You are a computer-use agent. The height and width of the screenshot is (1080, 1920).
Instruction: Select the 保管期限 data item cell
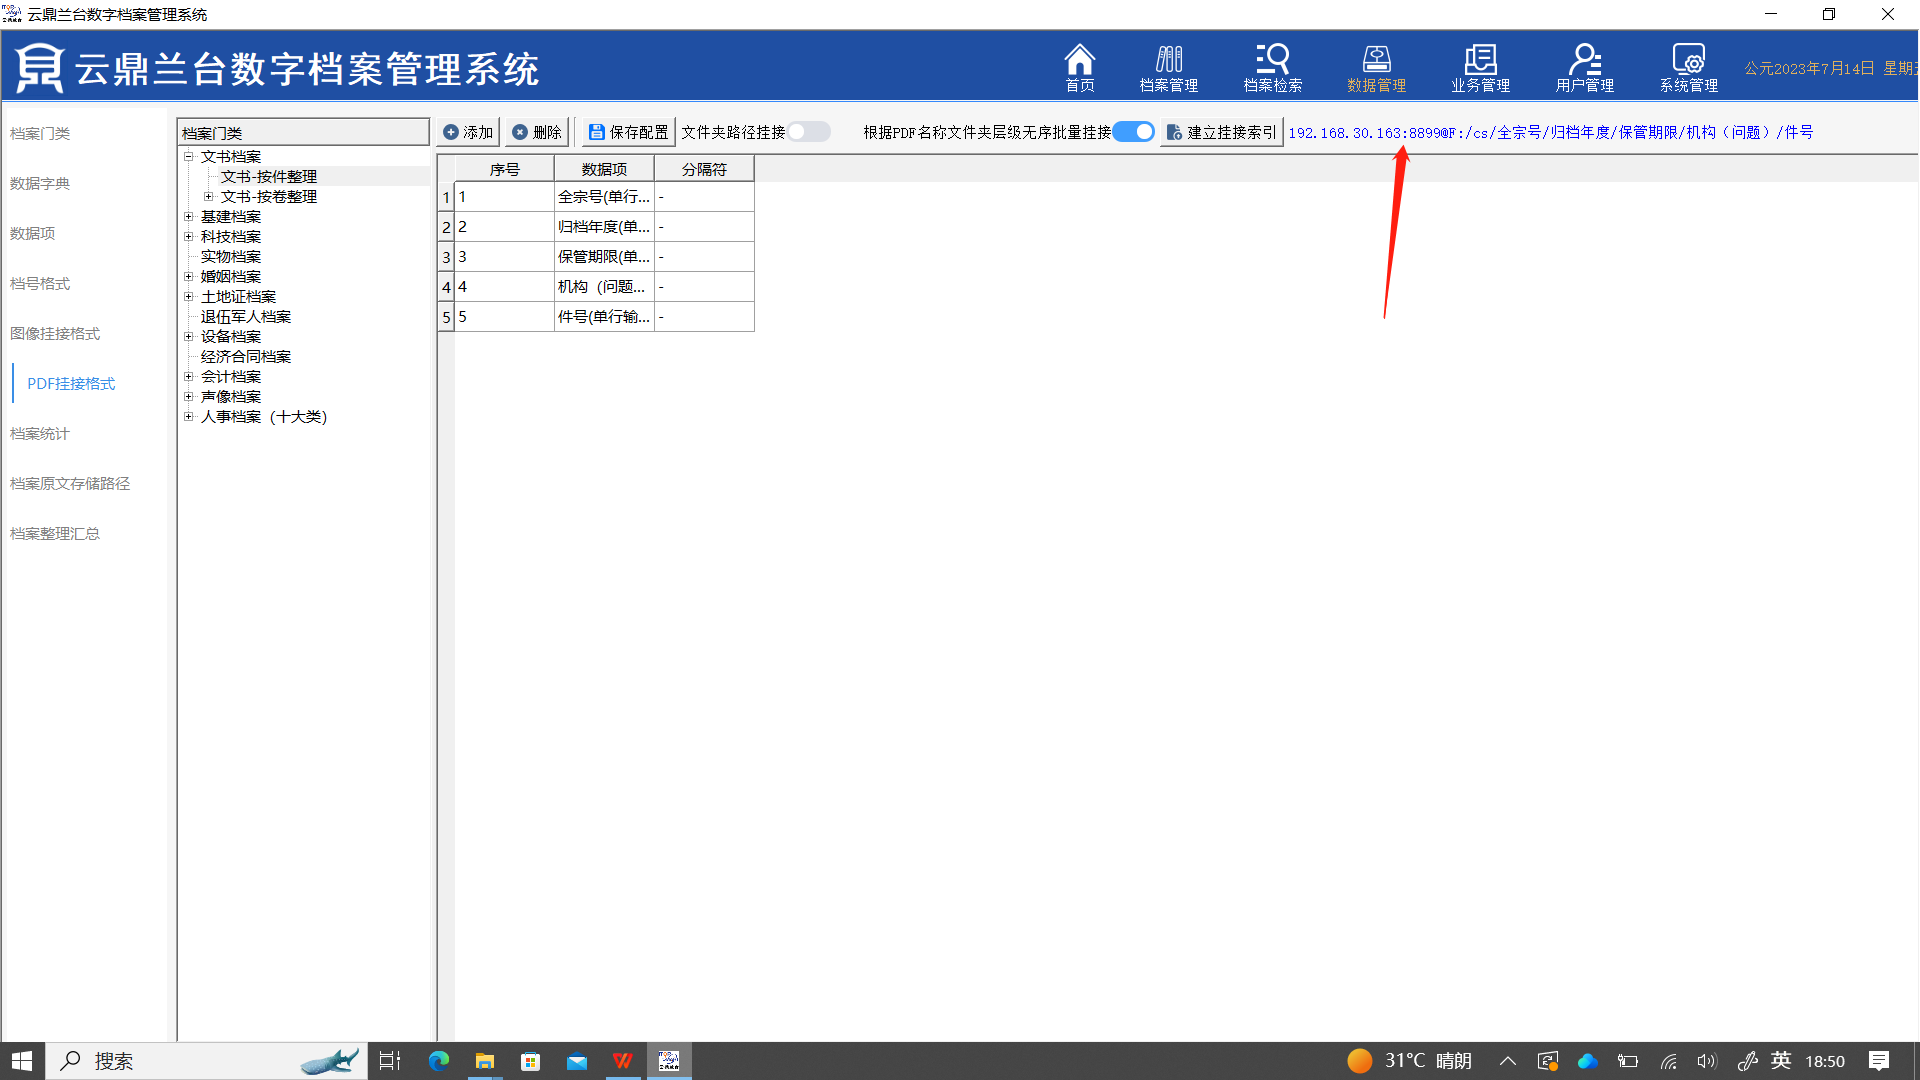pos(604,257)
